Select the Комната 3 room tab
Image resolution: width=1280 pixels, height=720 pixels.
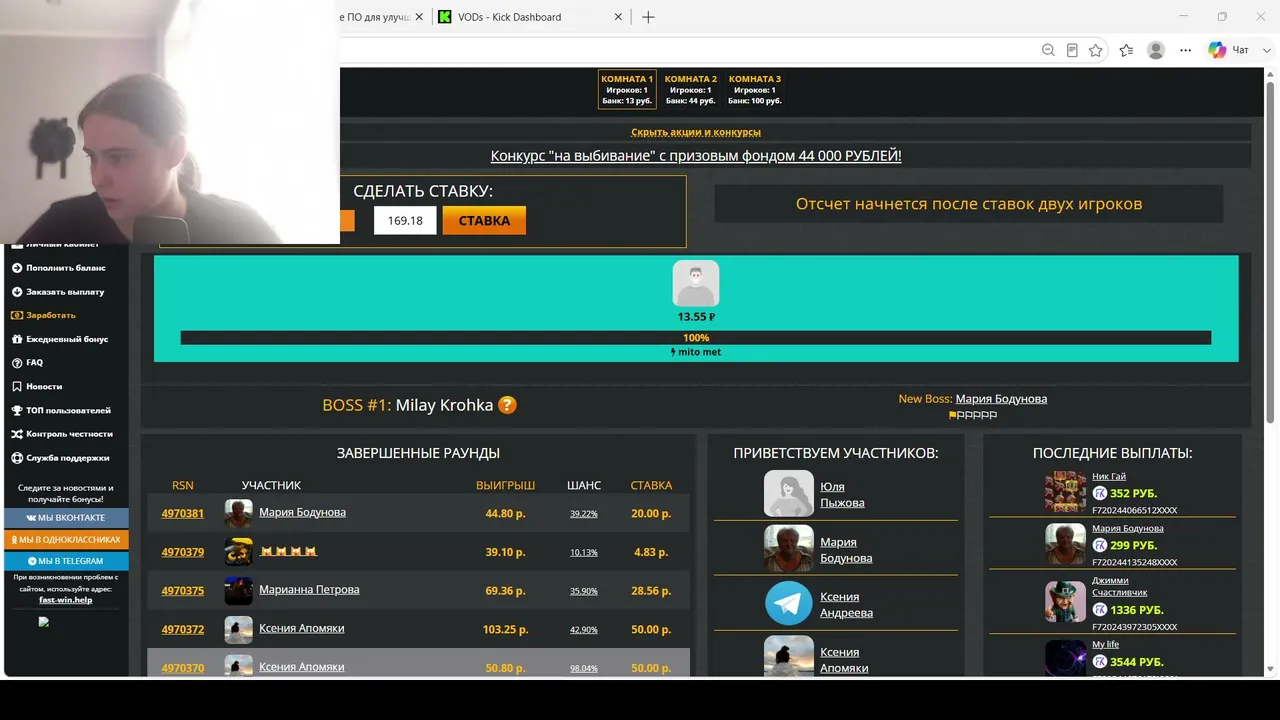[755, 89]
